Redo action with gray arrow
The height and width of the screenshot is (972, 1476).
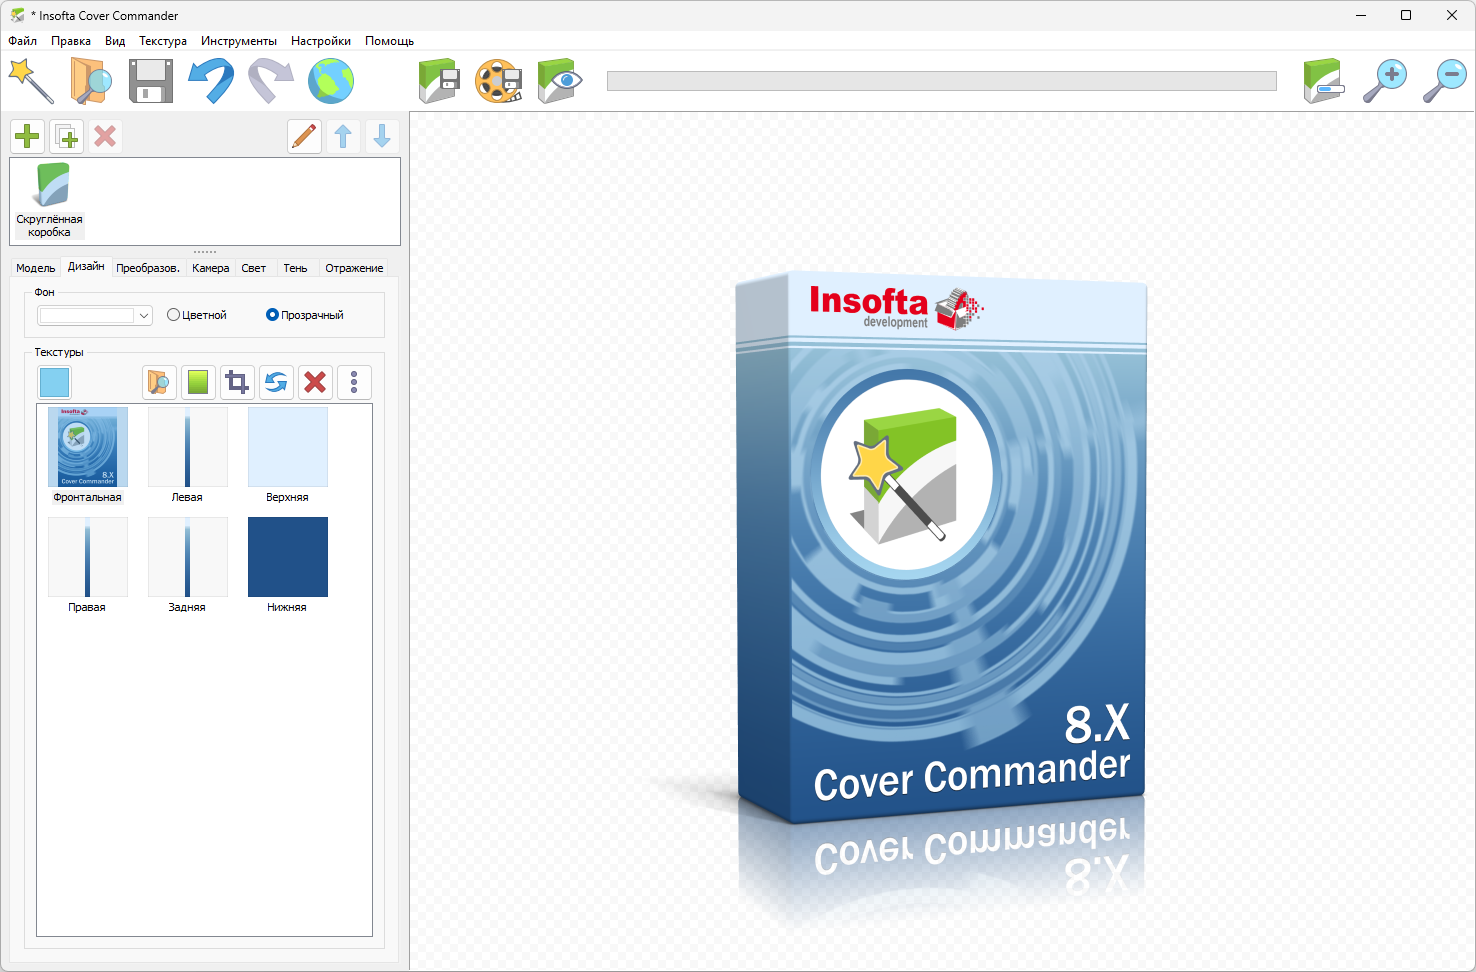tap(271, 81)
